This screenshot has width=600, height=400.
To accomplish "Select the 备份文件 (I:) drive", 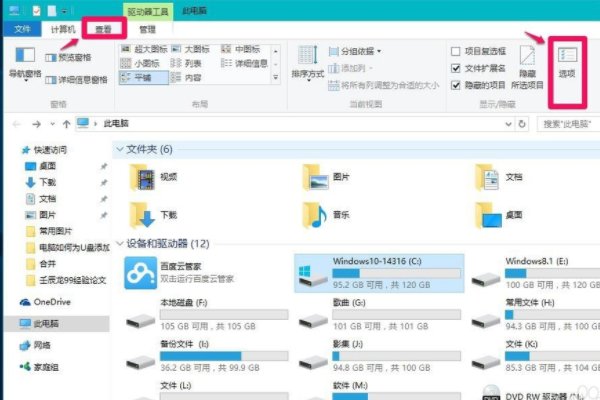I will pos(207,356).
